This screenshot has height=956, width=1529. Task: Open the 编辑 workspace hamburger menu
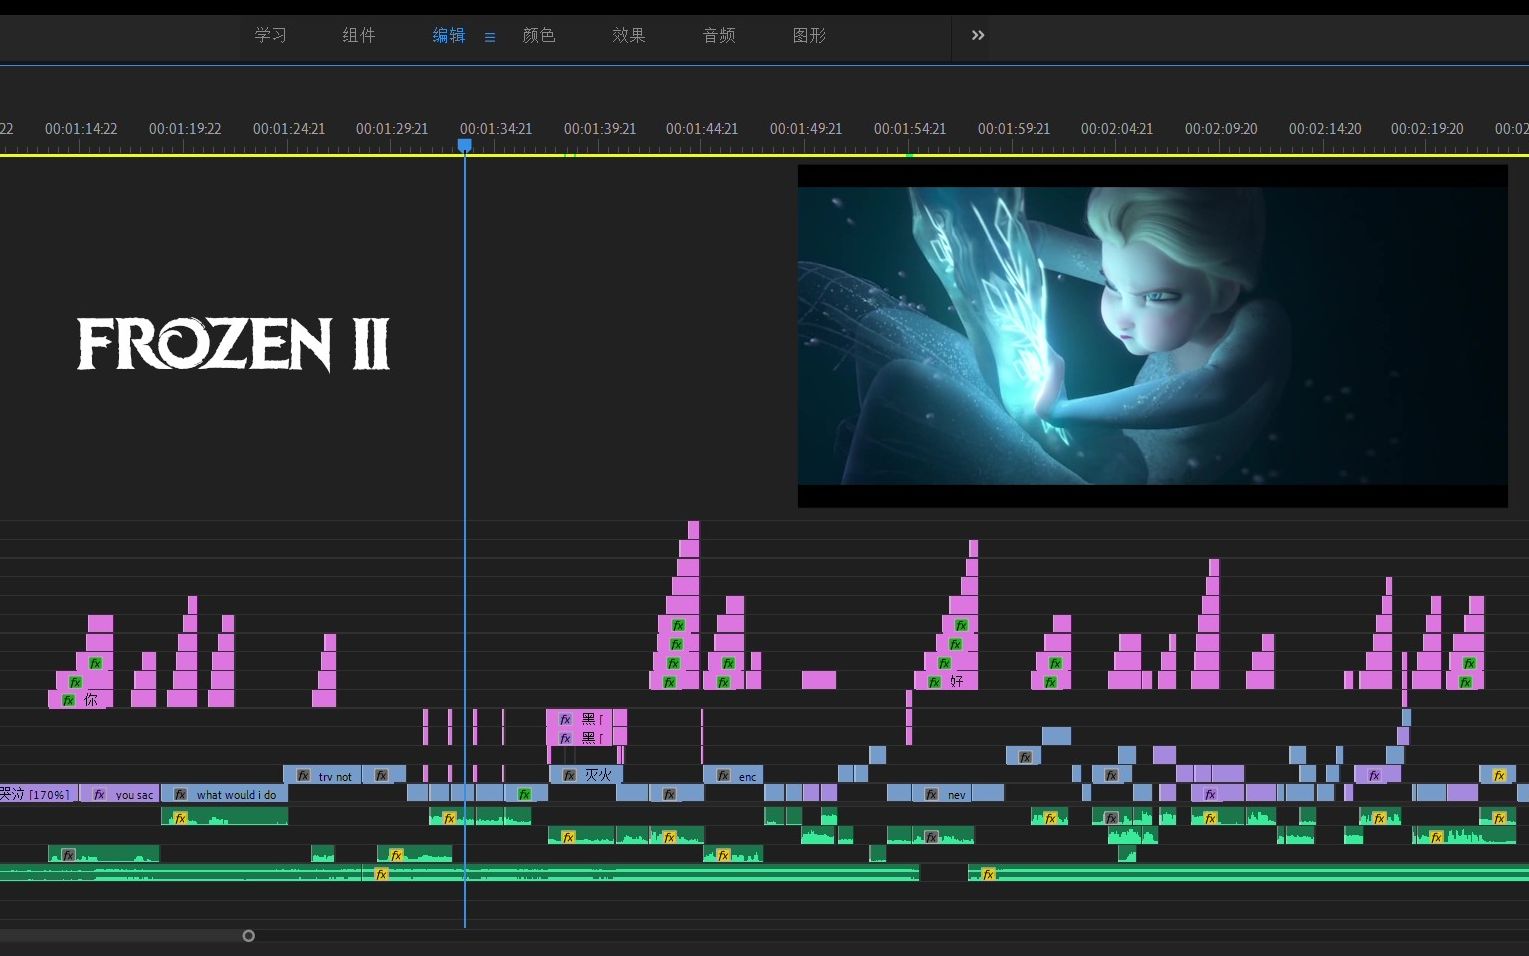click(490, 37)
